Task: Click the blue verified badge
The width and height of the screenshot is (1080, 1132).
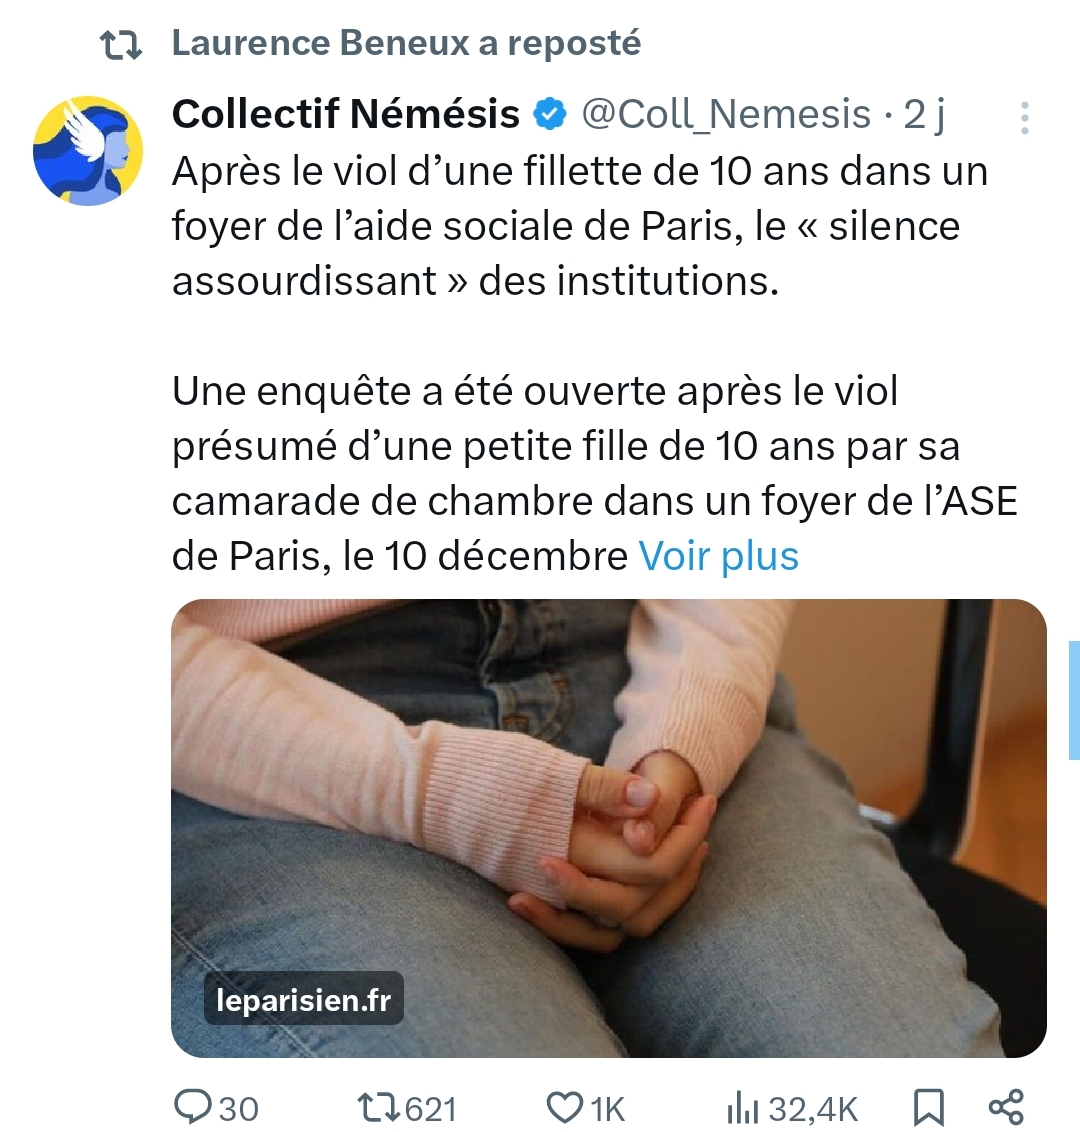Action: pyautogui.click(x=549, y=115)
